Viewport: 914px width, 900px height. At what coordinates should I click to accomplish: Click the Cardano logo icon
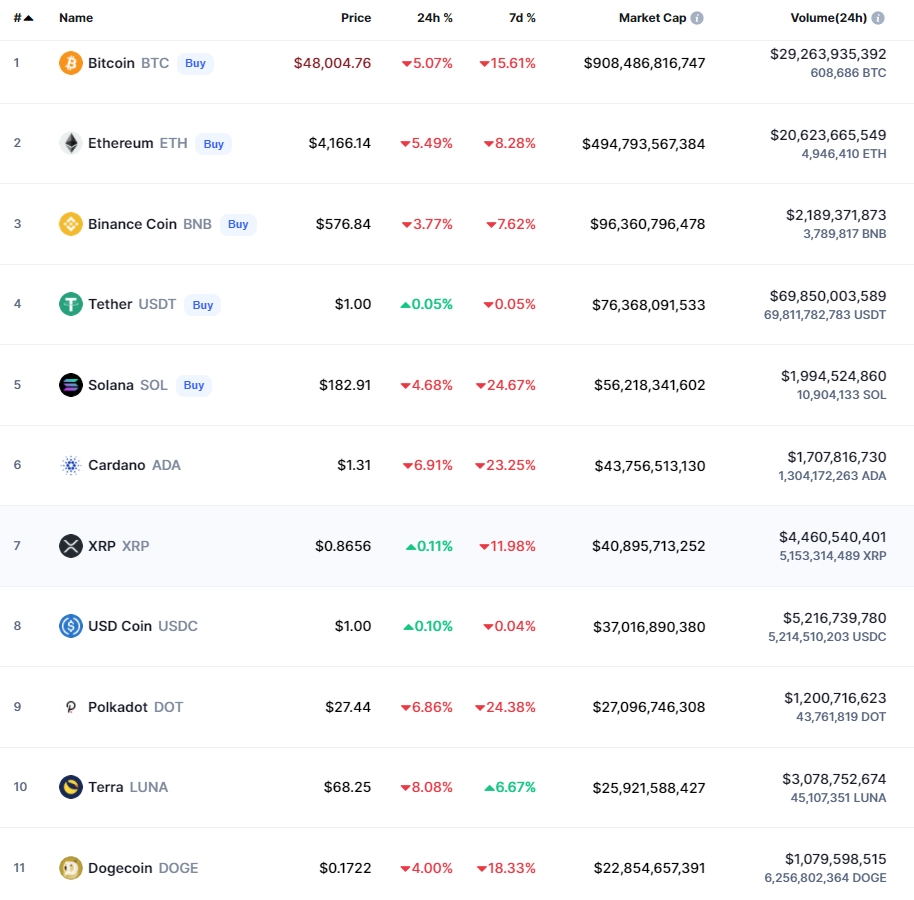(x=70, y=465)
